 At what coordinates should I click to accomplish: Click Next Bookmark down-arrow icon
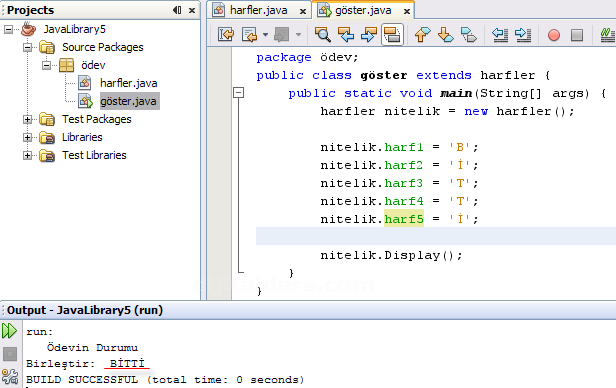click(x=446, y=35)
